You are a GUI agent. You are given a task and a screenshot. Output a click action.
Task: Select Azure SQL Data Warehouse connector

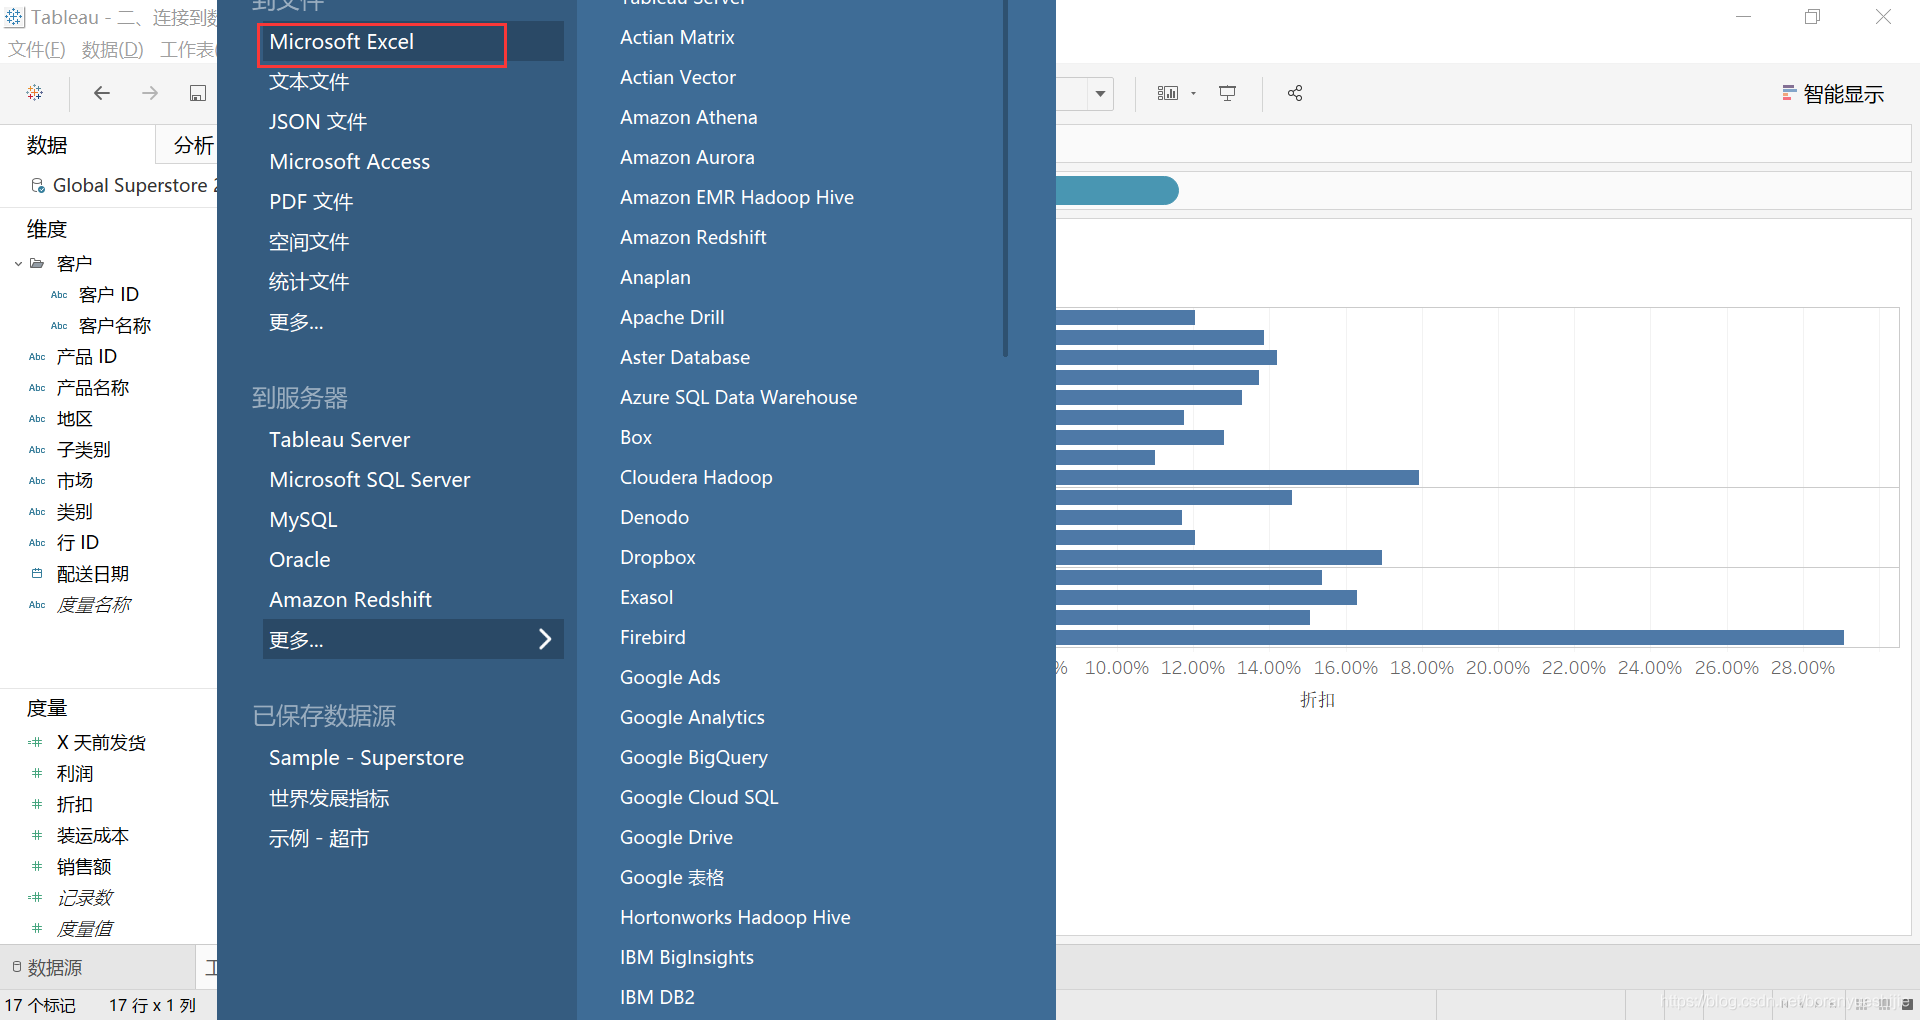(738, 398)
